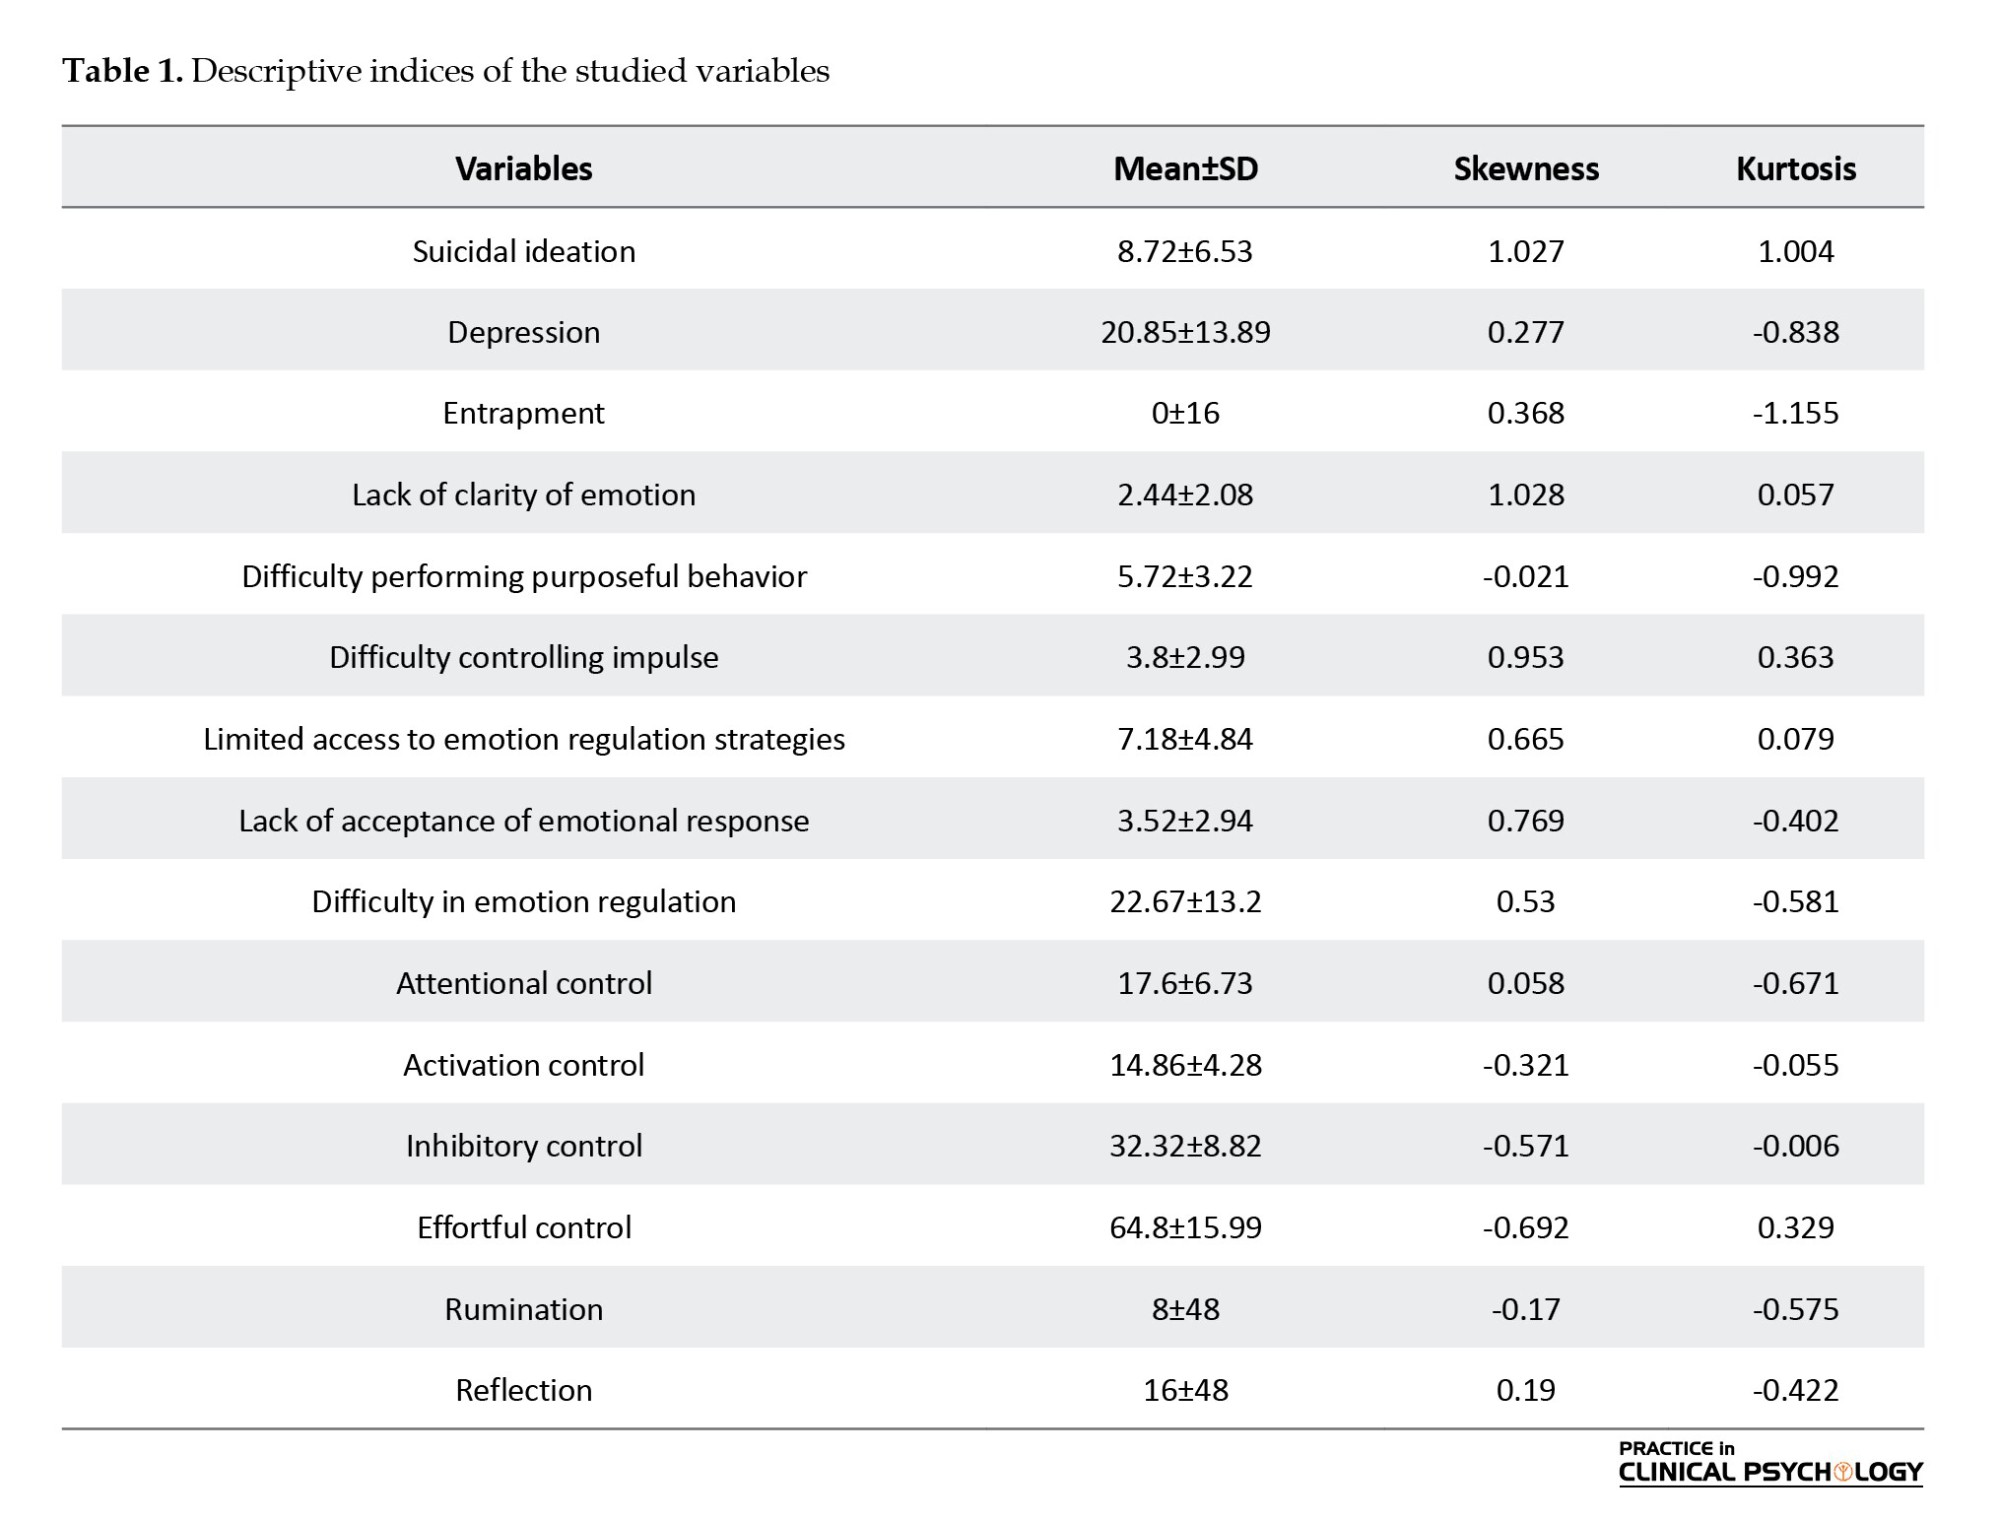Screen dimensions: 2000x1520
Task: Select the Inhibitory control row label
Action: click(524, 1145)
